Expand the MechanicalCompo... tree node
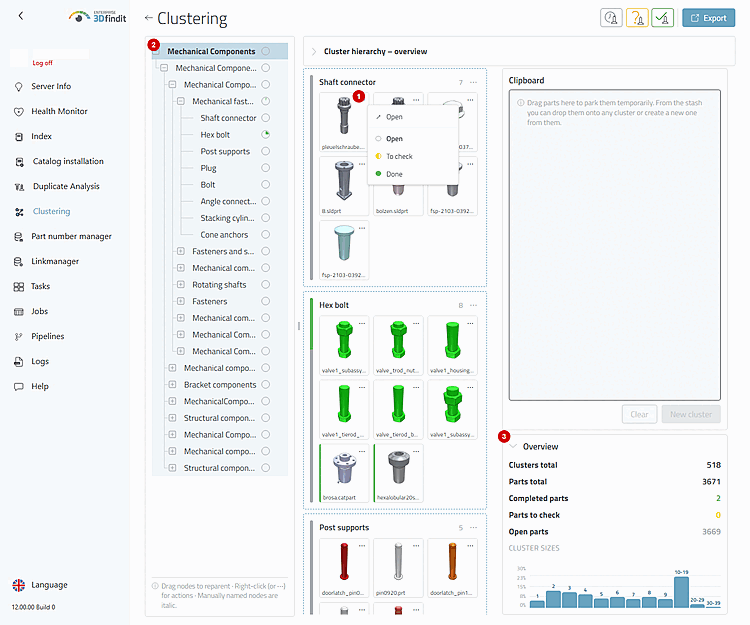 tap(172, 401)
